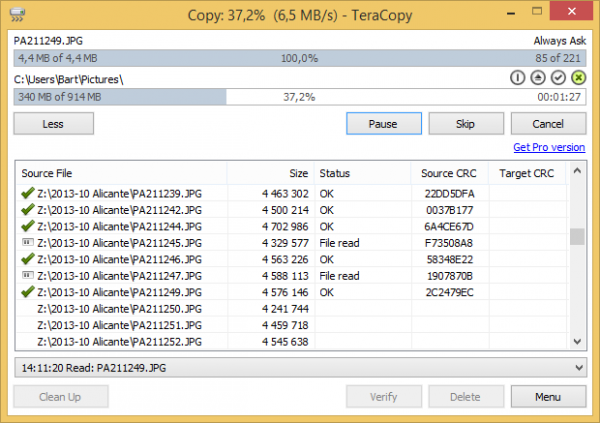
Task: Maximize the TeraCopy window
Action: tap(537, 11)
